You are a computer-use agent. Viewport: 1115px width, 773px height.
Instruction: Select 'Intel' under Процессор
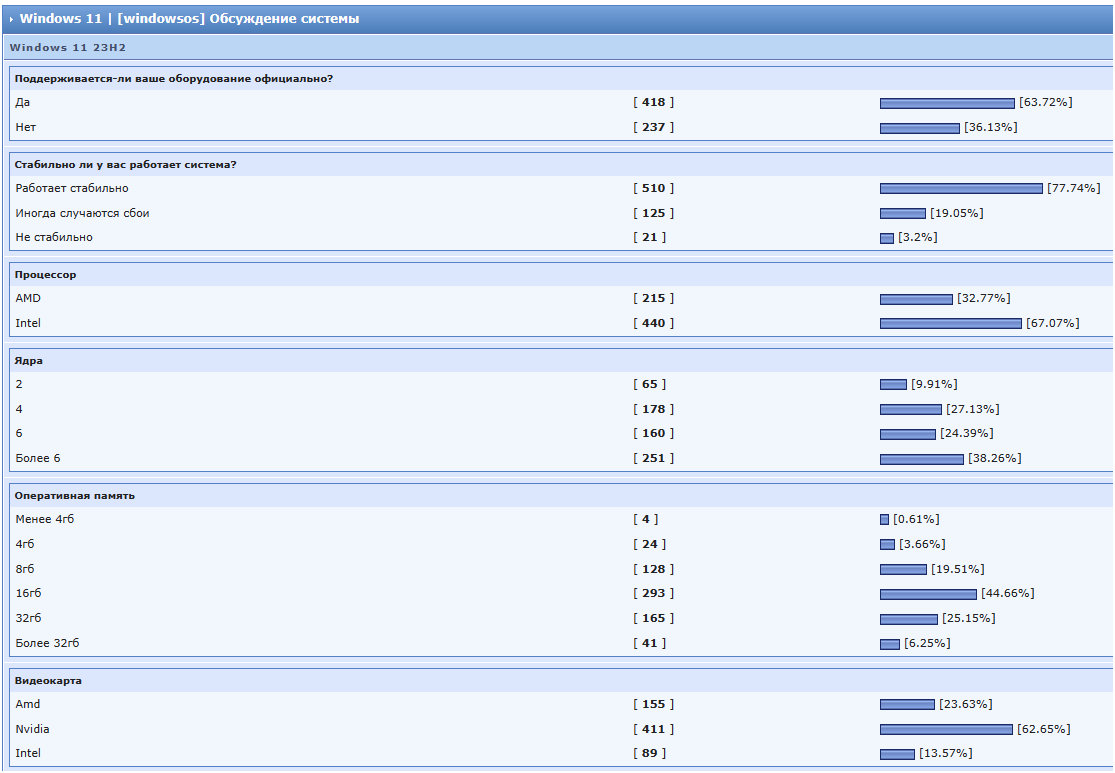(28, 324)
